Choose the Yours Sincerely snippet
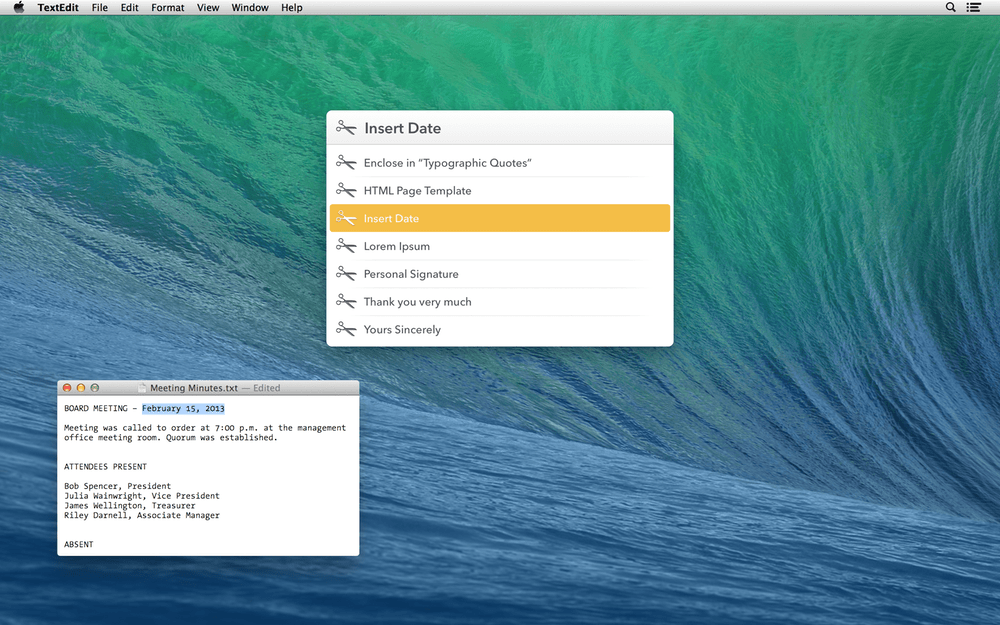This screenshot has height=625, width=1000. click(500, 330)
